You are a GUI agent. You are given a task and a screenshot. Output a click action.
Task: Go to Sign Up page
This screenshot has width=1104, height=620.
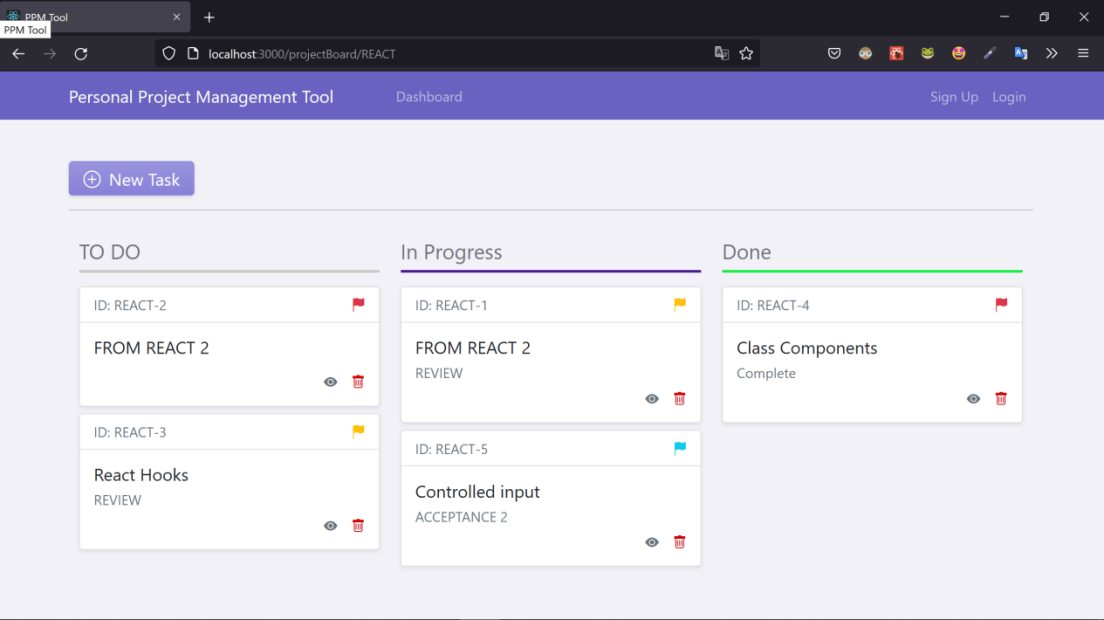point(954,96)
